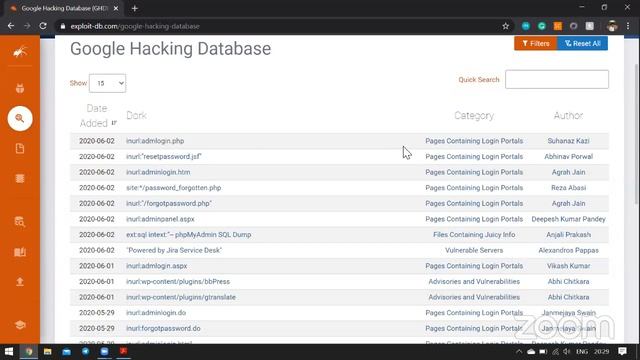
Task: Click the Submissions upload arrow icon
Action: [x=20, y=282]
